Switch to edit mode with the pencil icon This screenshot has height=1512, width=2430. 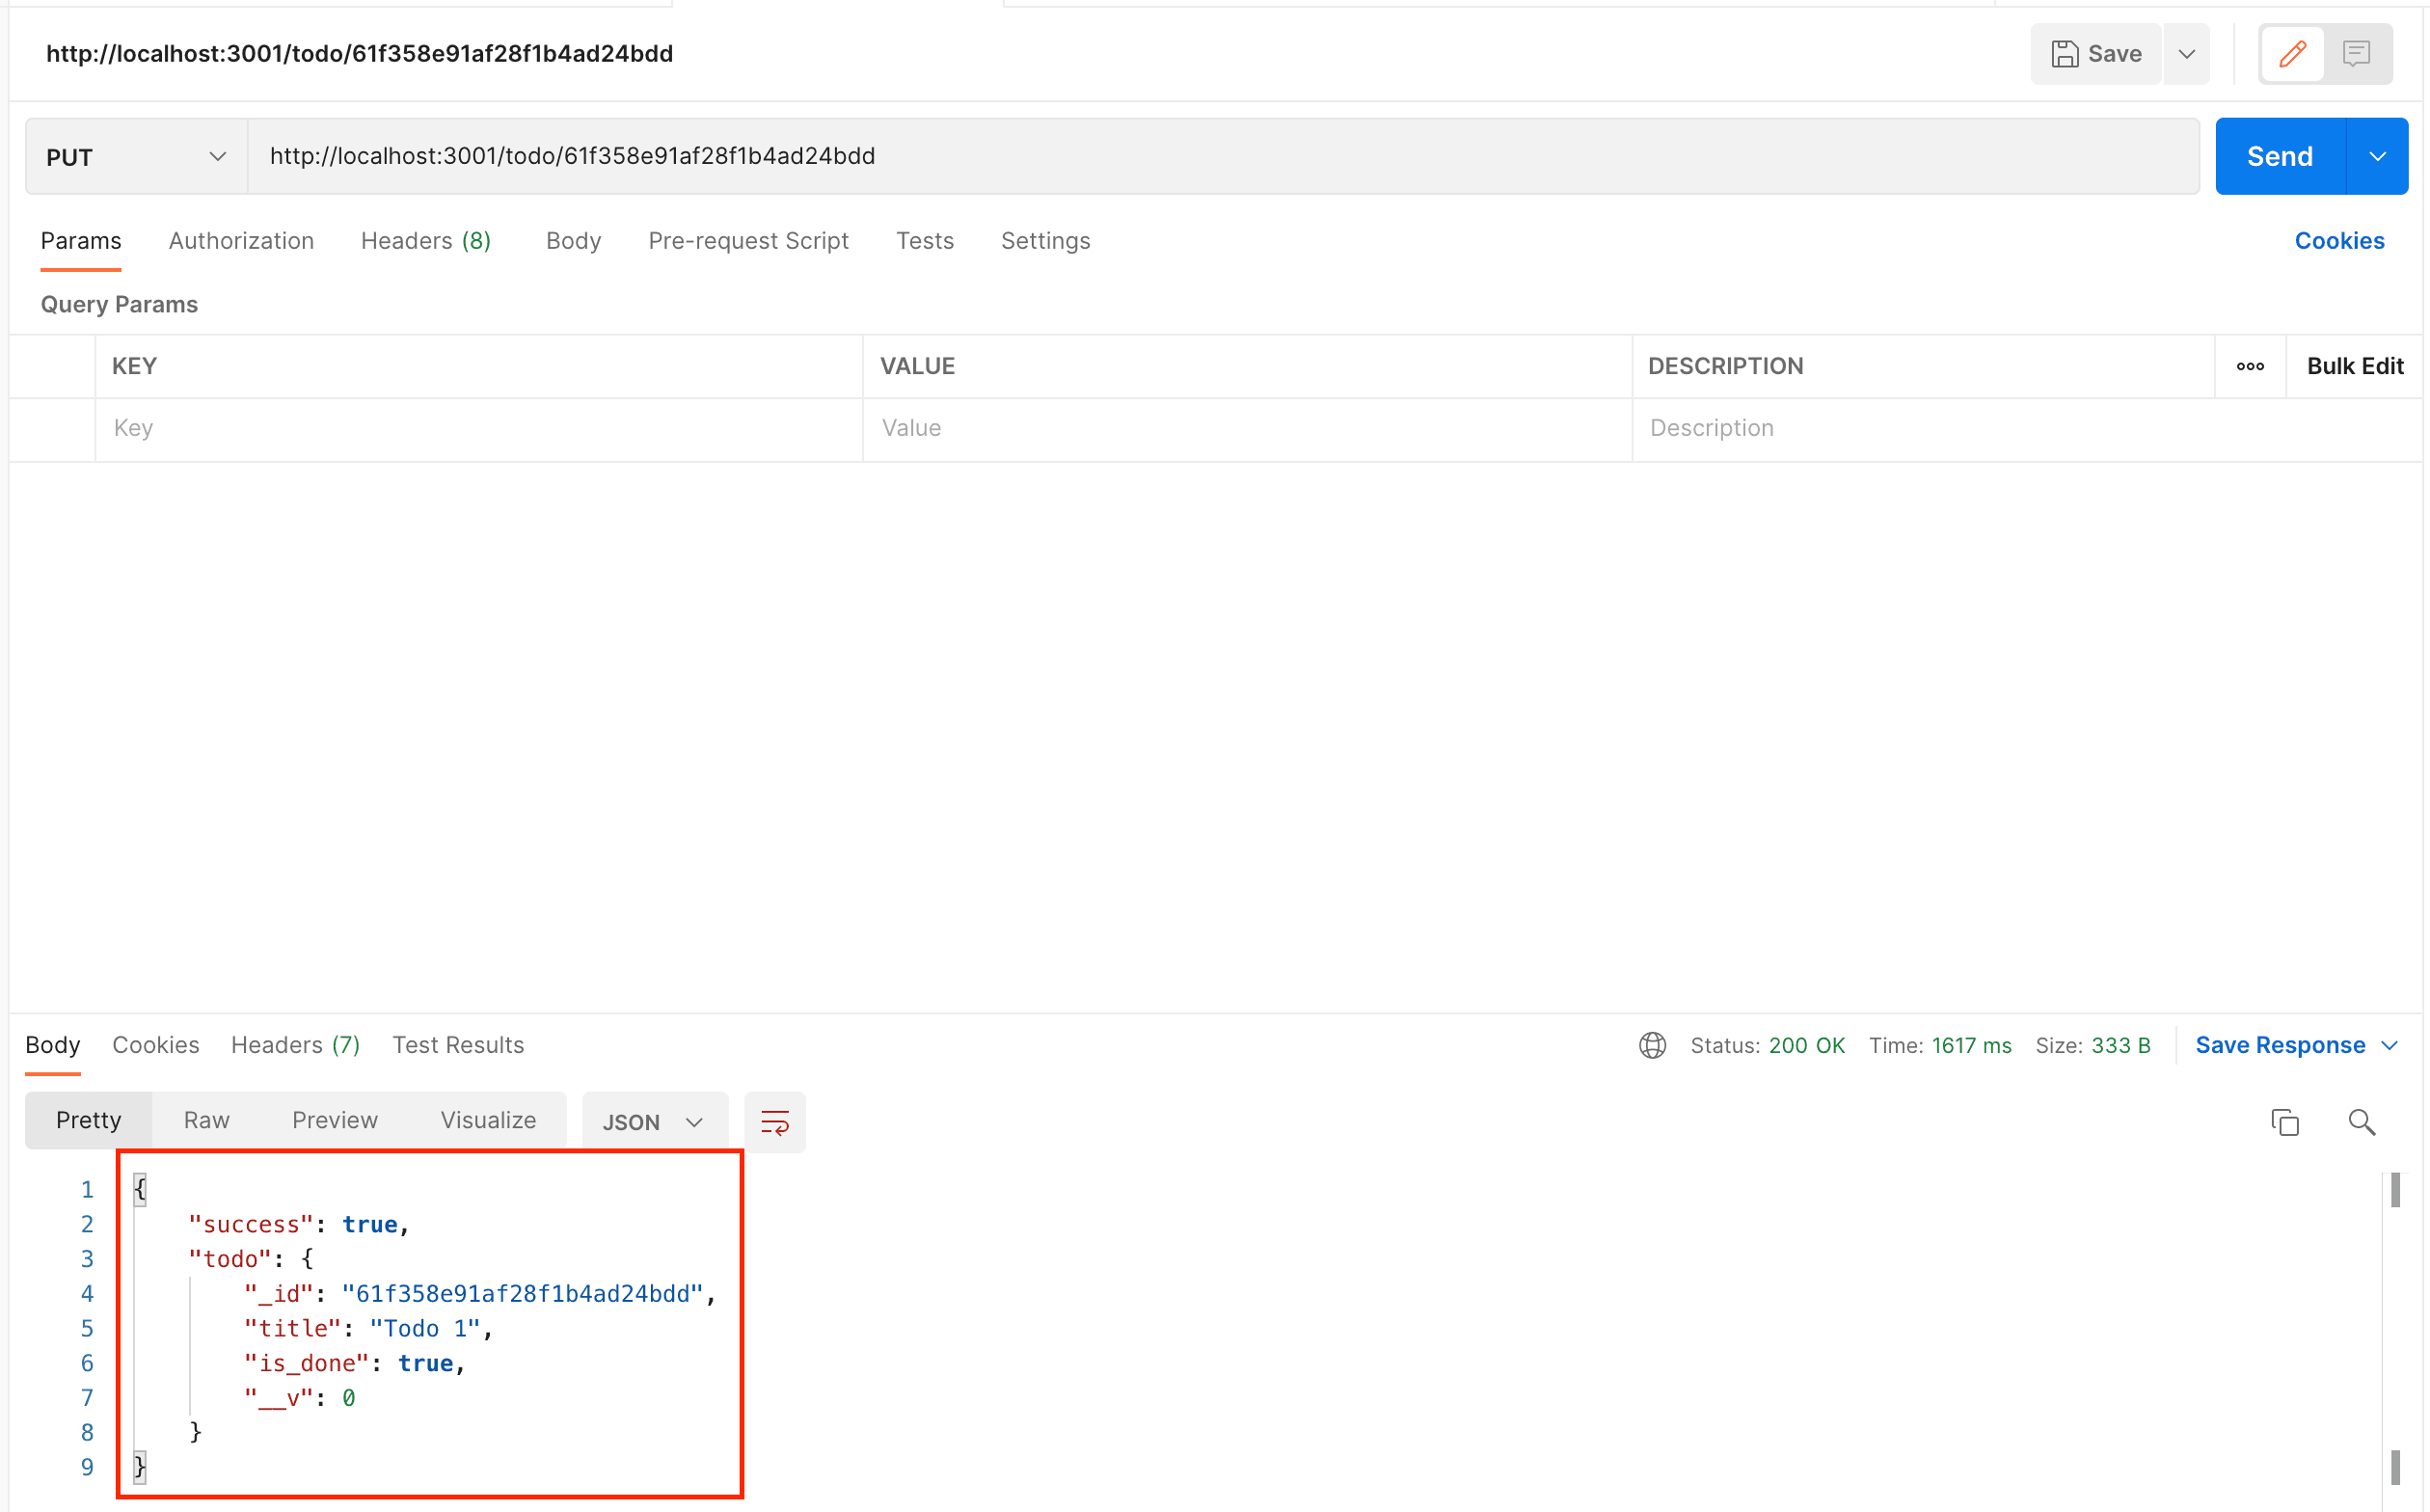coord(2292,54)
